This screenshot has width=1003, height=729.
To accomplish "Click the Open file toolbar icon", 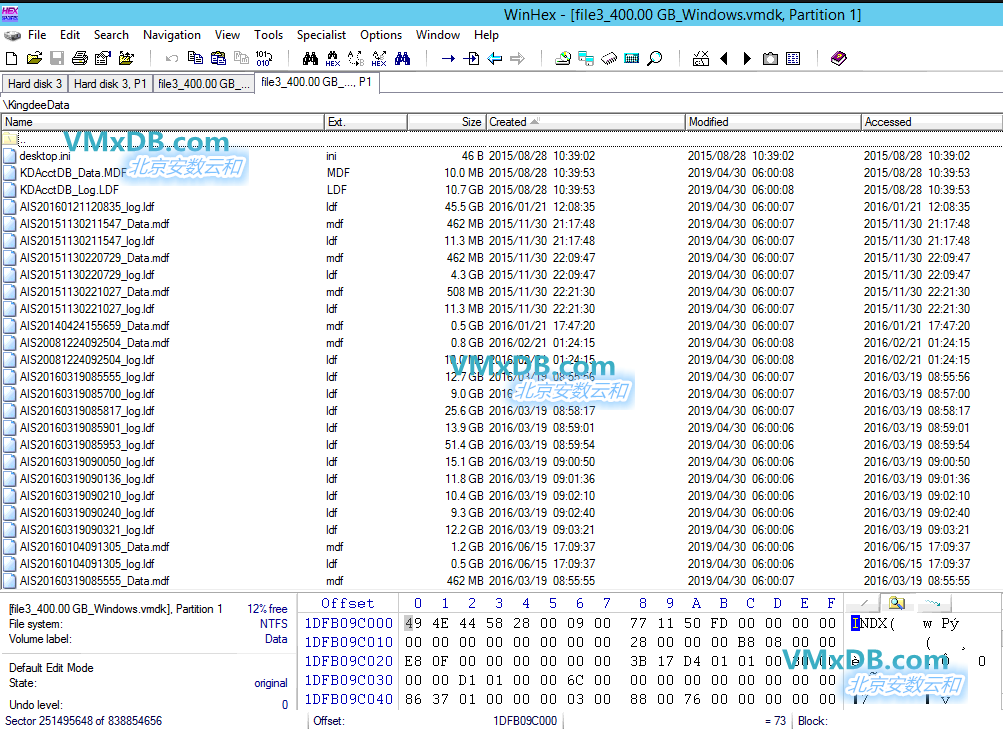I will click(35, 59).
